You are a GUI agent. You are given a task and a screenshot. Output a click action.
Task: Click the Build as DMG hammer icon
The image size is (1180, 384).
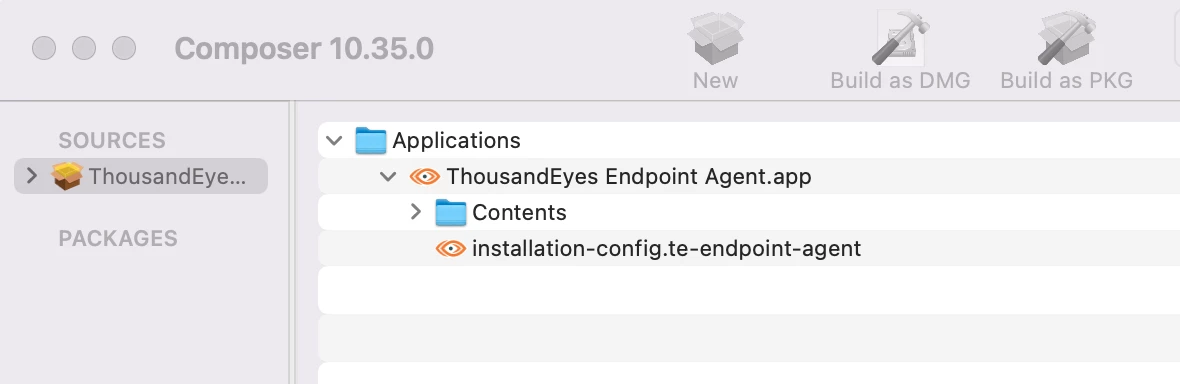tap(900, 38)
